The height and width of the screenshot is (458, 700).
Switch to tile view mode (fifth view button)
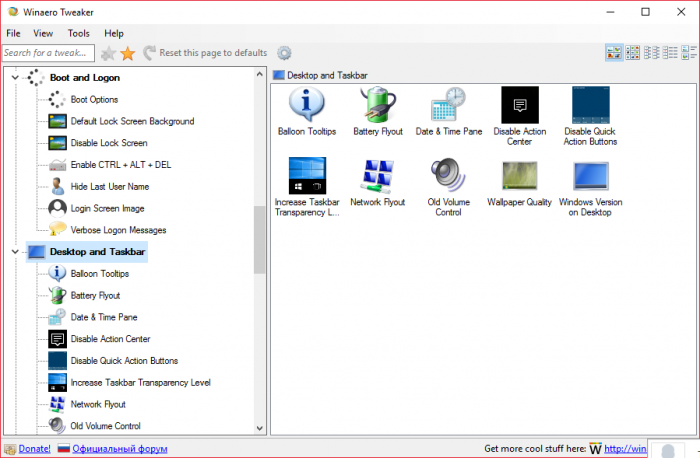point(689,53)
